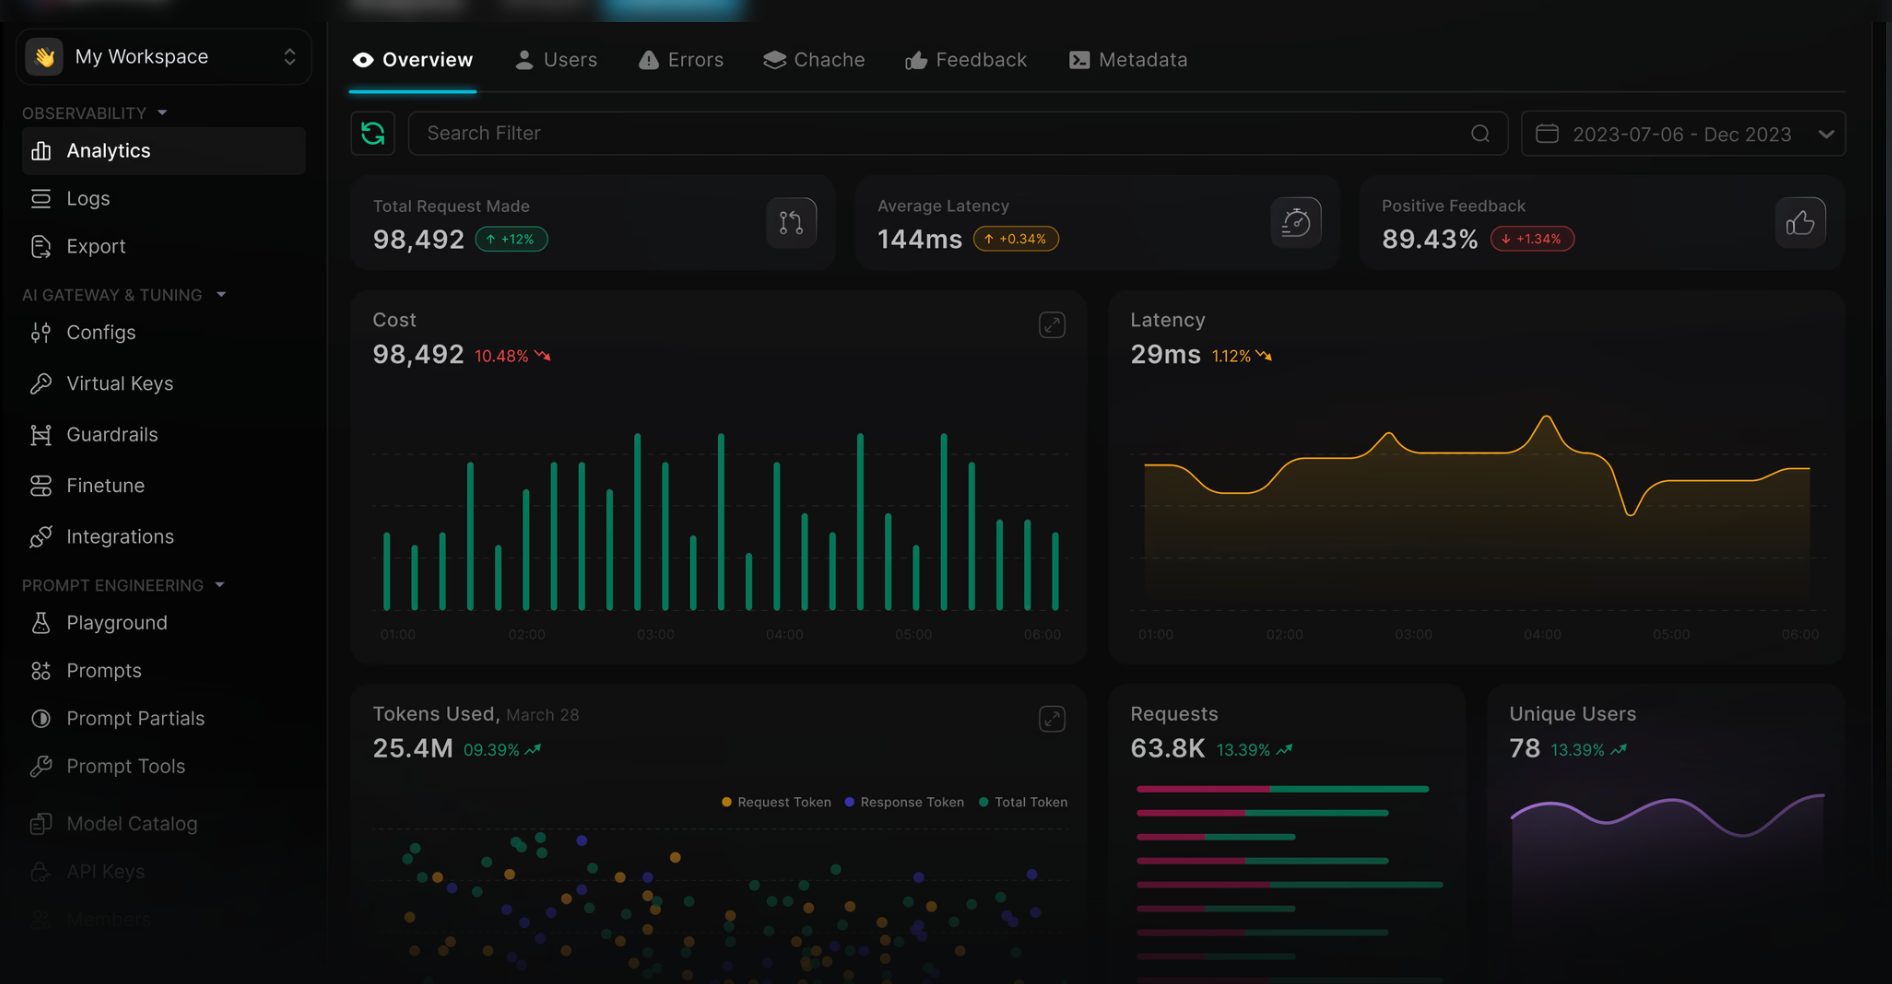Click the refresh icon beside Search Filter
Image resolution: width=1892 pixels, height=984 pixels.
click(373, 133)
